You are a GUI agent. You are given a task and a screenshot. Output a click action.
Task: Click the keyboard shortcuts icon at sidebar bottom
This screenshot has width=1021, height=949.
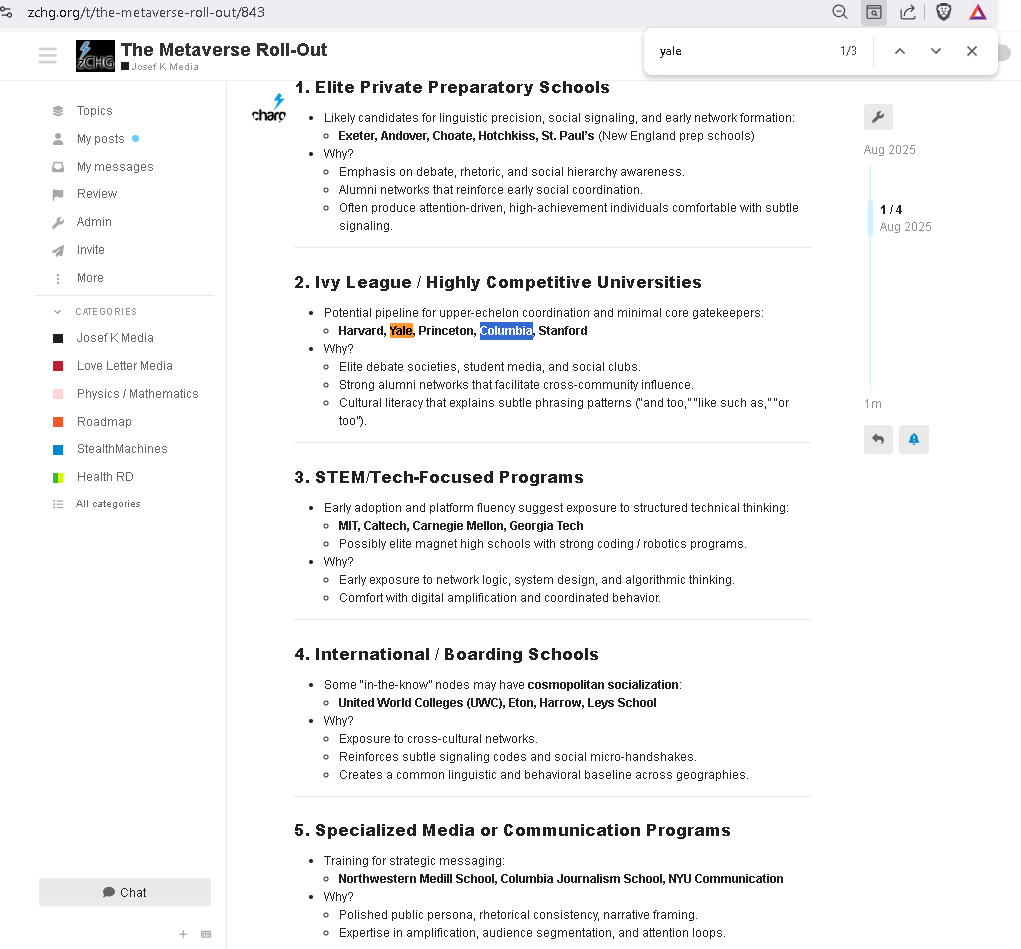point(206,934)
